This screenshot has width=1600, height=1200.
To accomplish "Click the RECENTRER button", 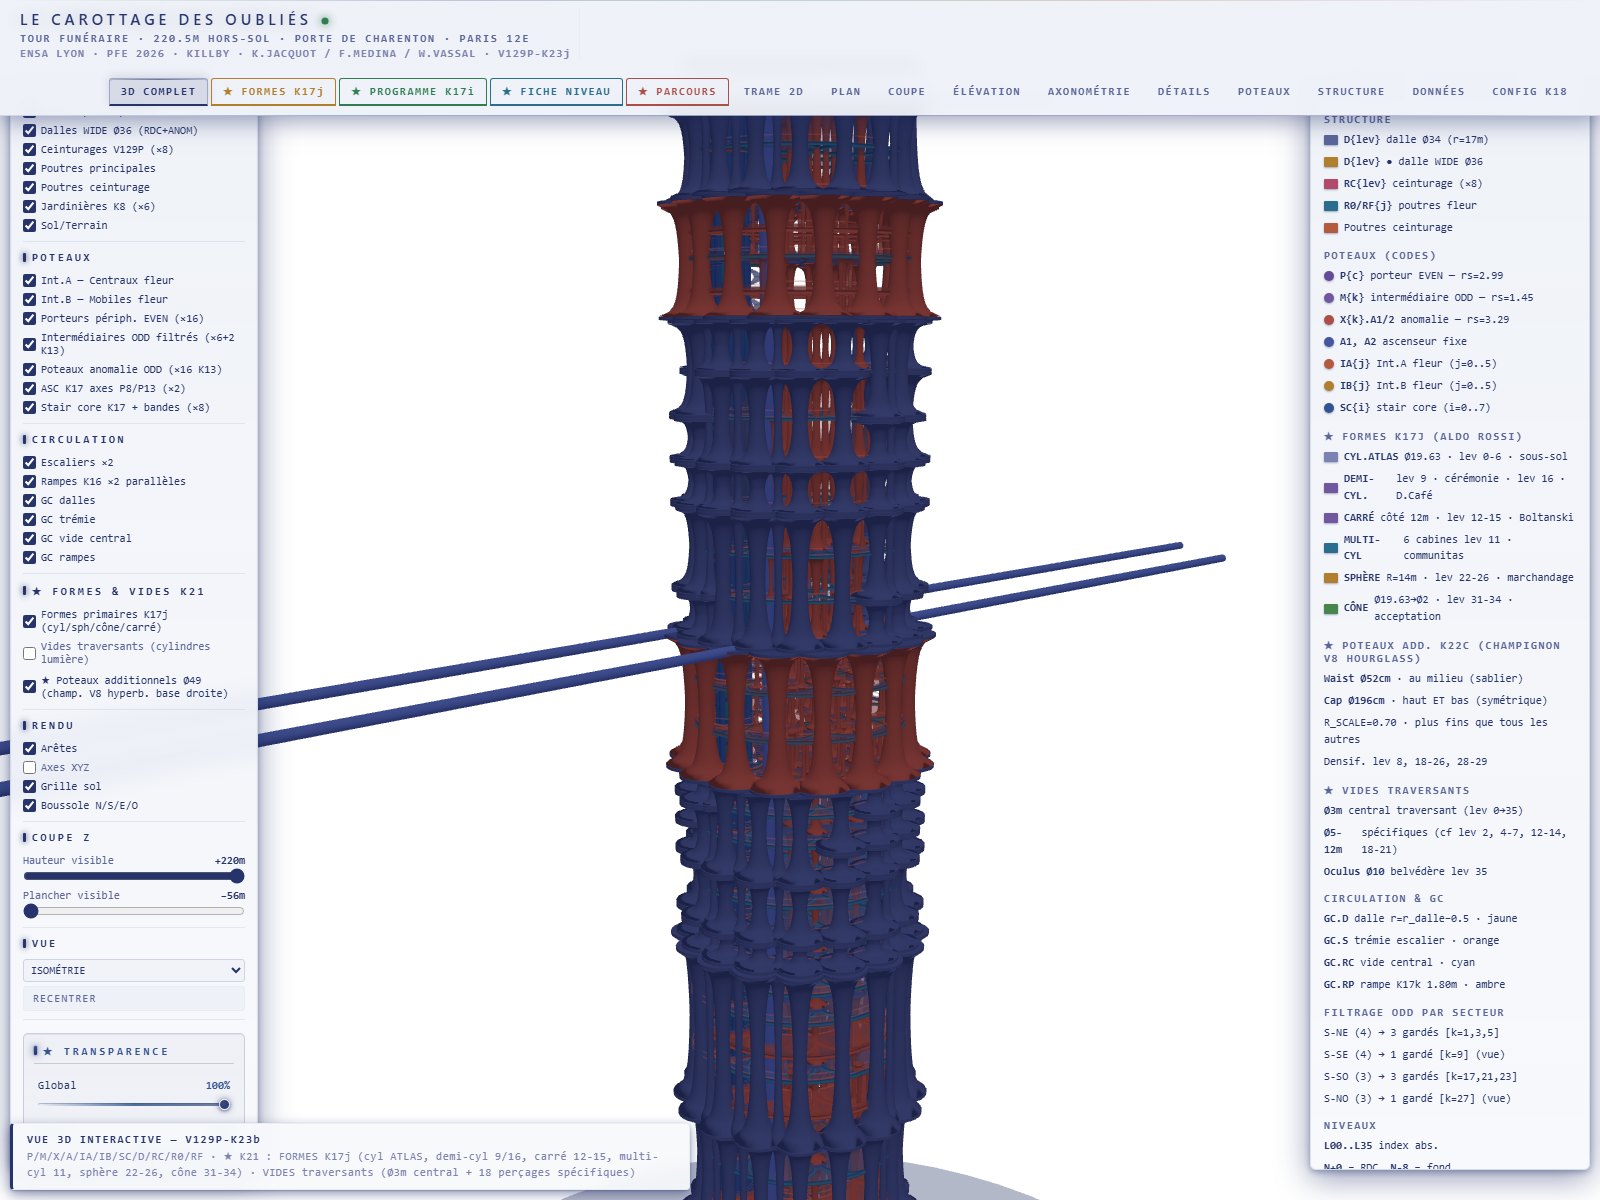I will click(134, 999).
